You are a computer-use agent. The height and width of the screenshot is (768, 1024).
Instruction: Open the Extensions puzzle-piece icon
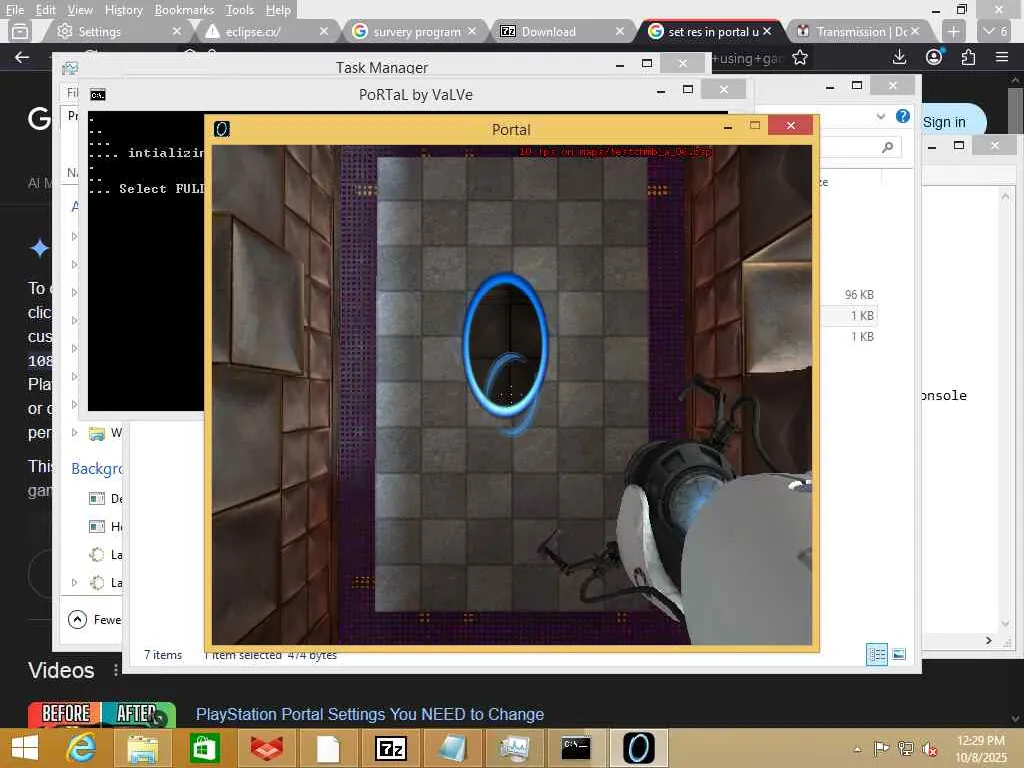point(968,57)
